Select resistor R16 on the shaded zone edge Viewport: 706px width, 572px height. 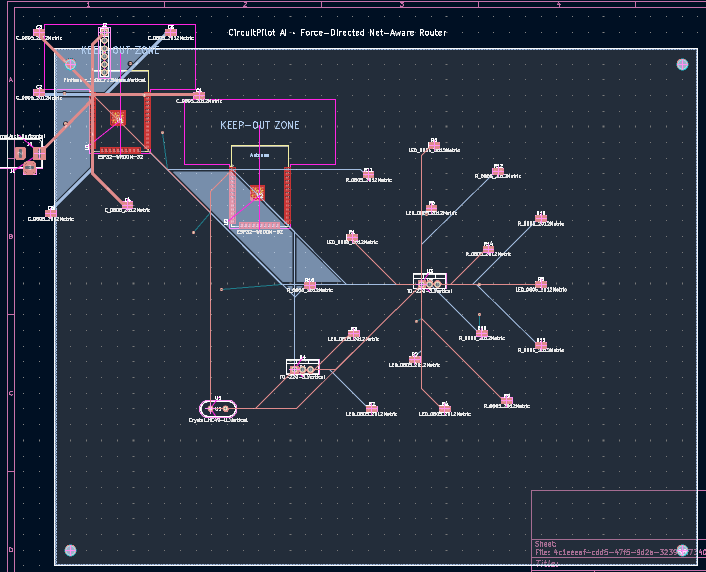(x=309, y=285)
